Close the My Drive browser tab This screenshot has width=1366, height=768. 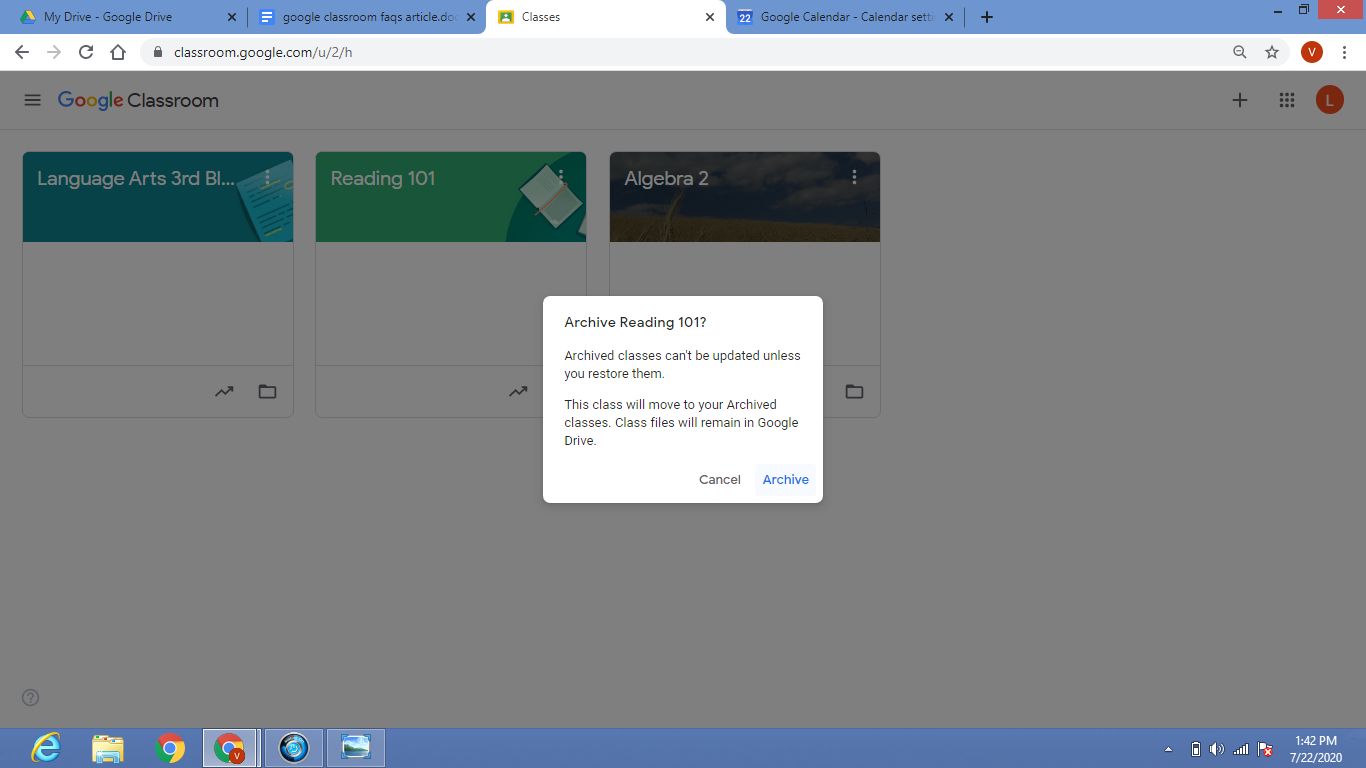(232, 17)
